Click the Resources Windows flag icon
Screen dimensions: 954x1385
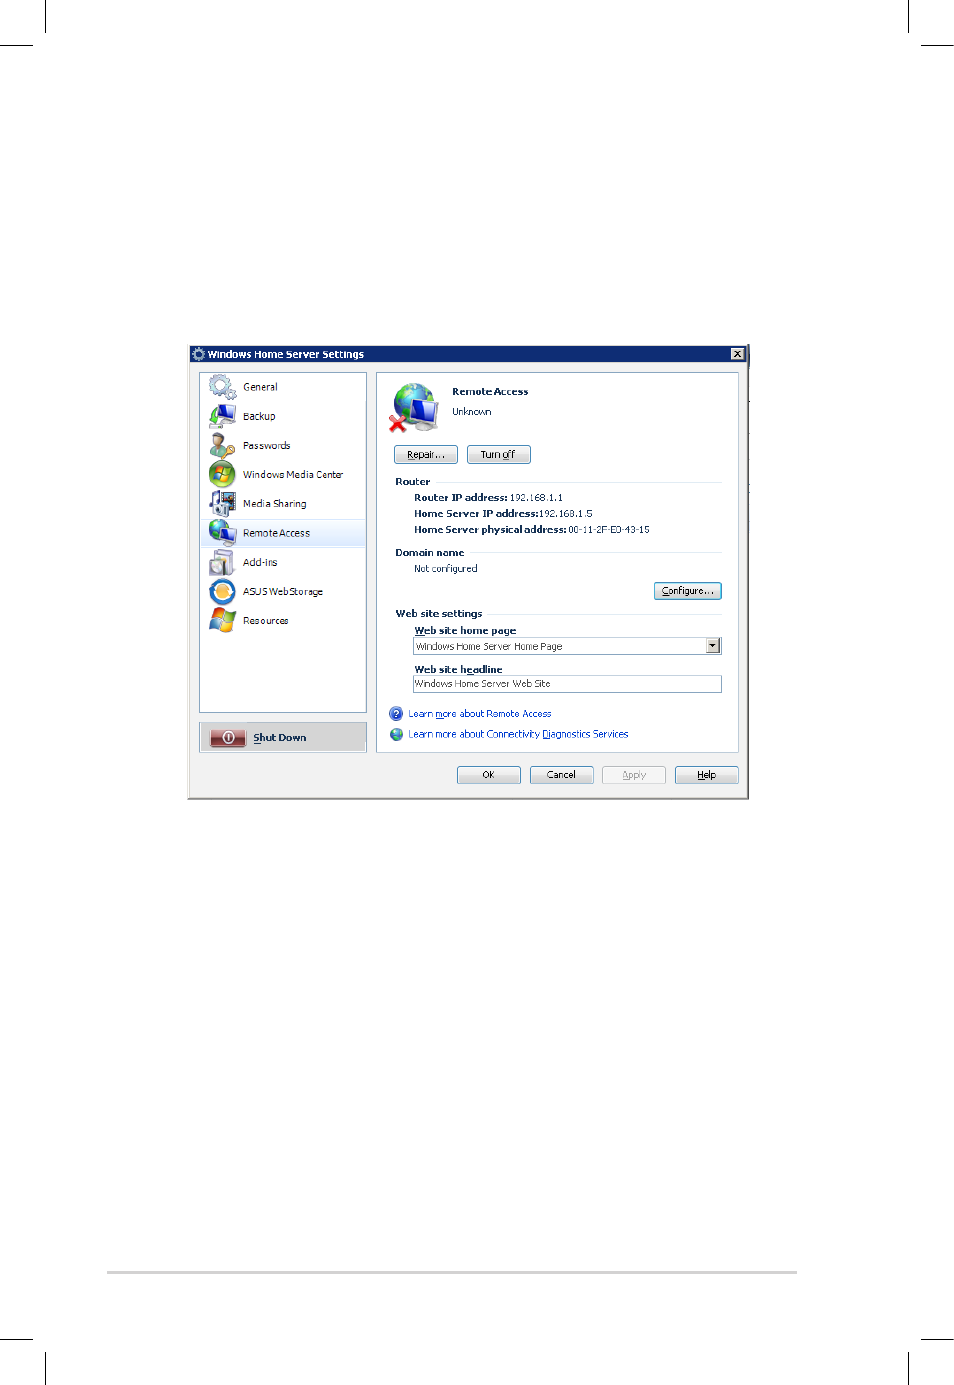(x=222, y=620)
